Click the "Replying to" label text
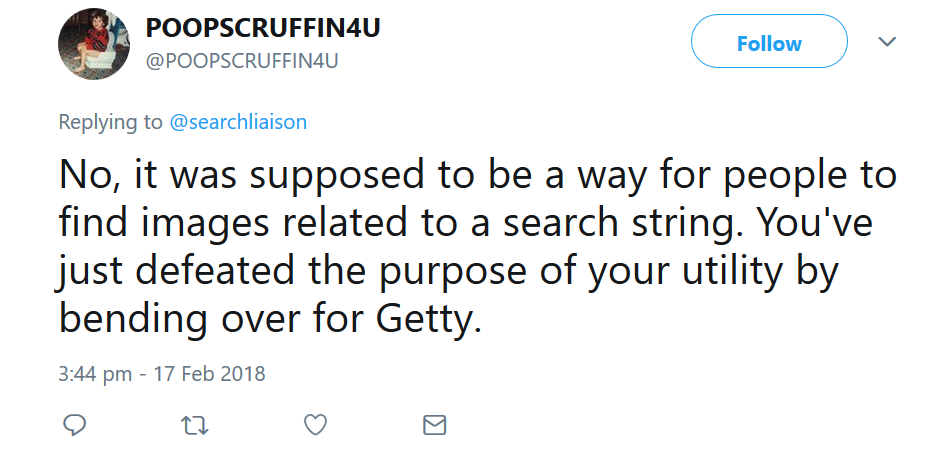The height and width of the screenshot is (471, 943). pos(110,122)
